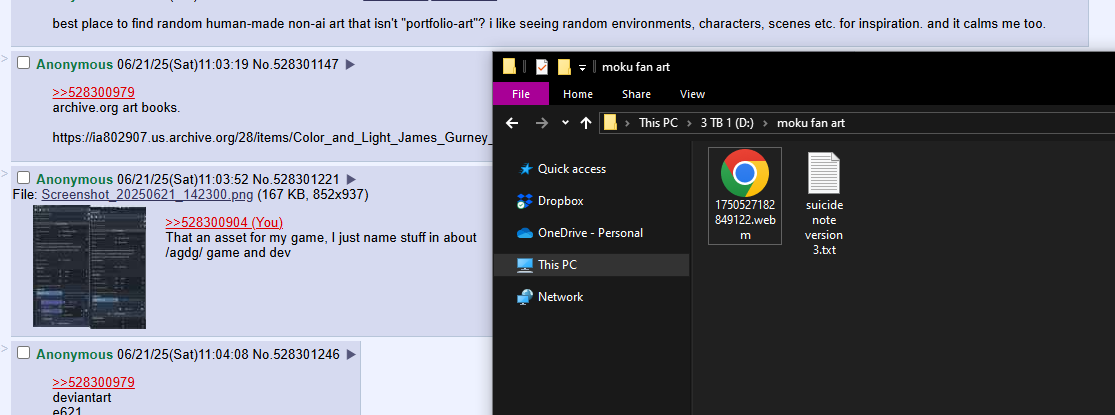
Task: Click post number No.528301147
Action: 296,65
